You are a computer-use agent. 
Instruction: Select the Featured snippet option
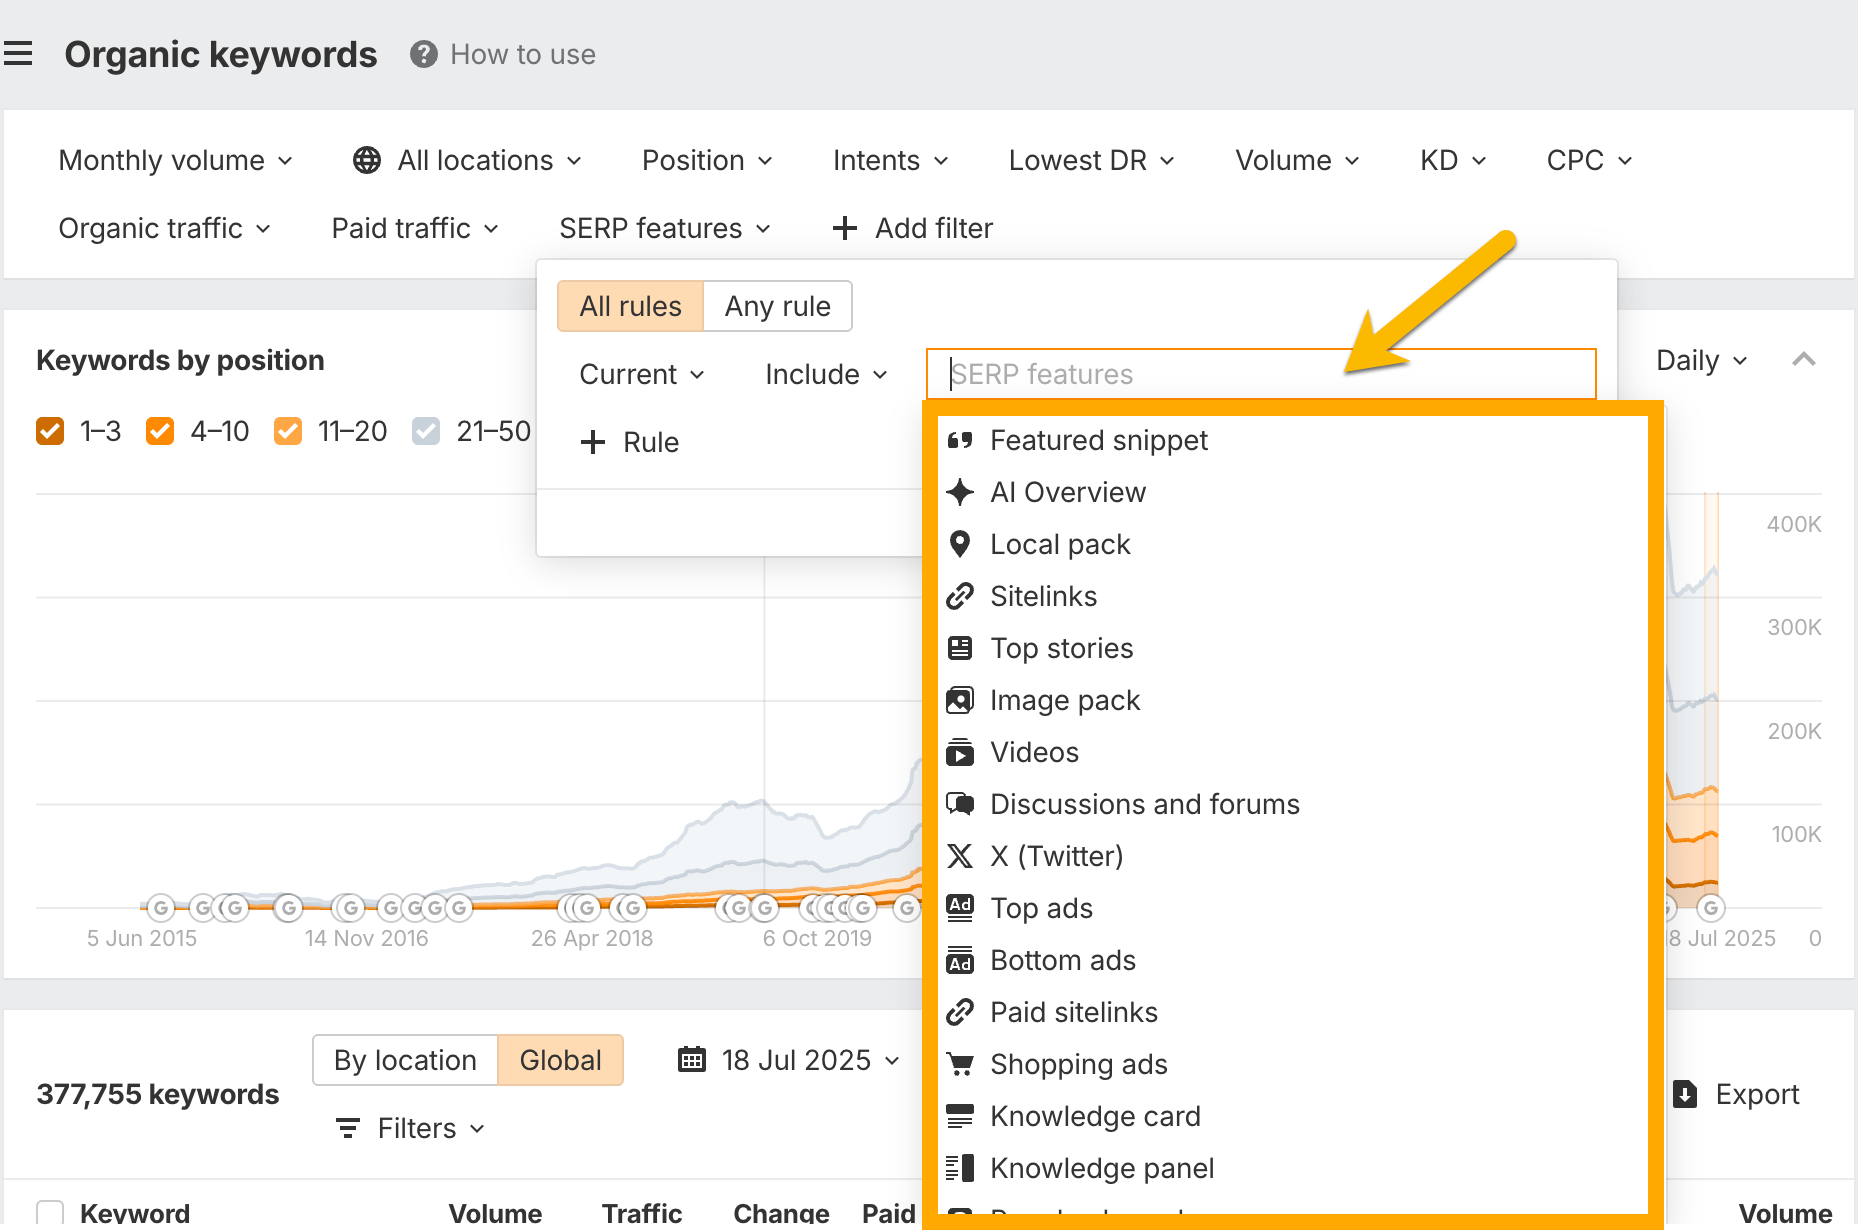click(x=1098, y=439)
